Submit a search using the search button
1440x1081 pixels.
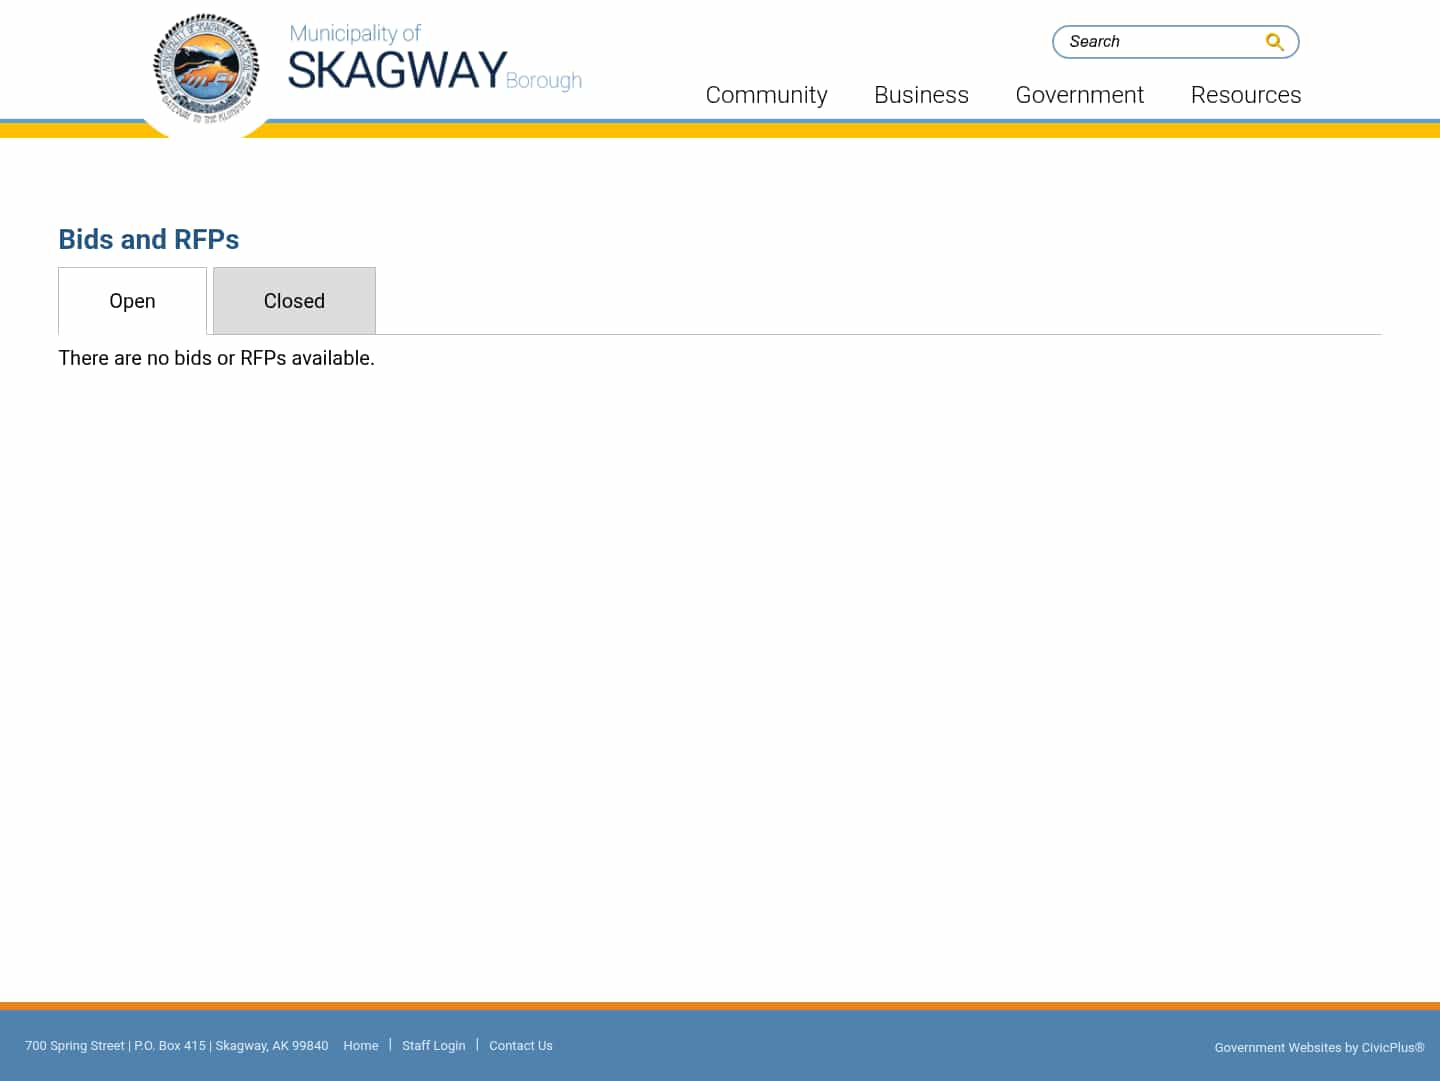[x=1274, y=41]
